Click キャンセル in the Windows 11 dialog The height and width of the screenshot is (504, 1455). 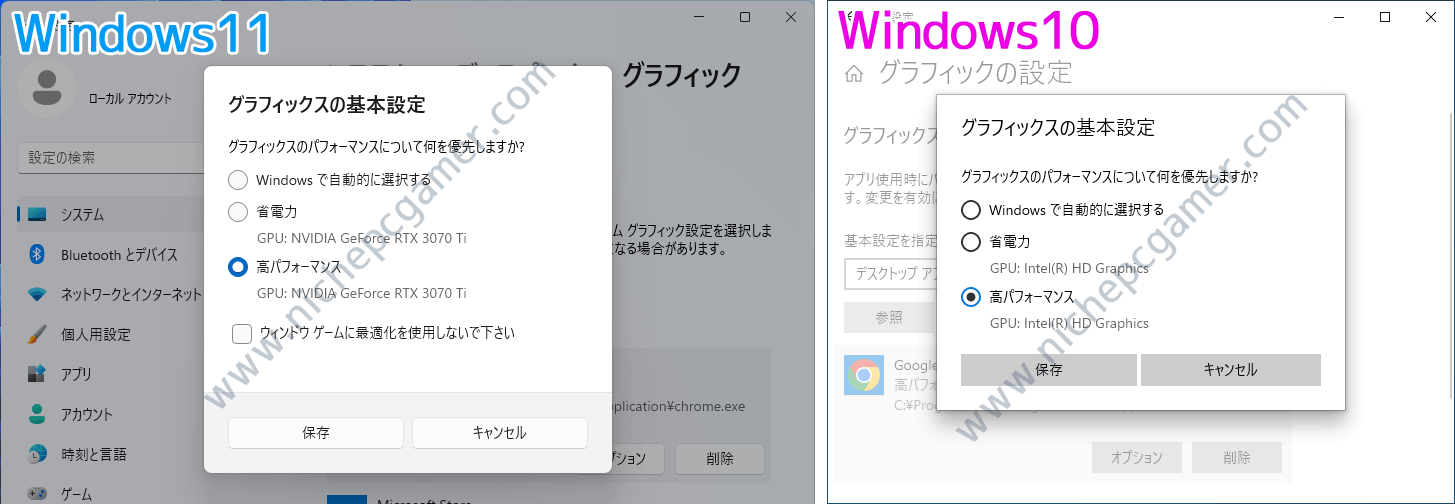pyautogui.click(x=499, y=433)
